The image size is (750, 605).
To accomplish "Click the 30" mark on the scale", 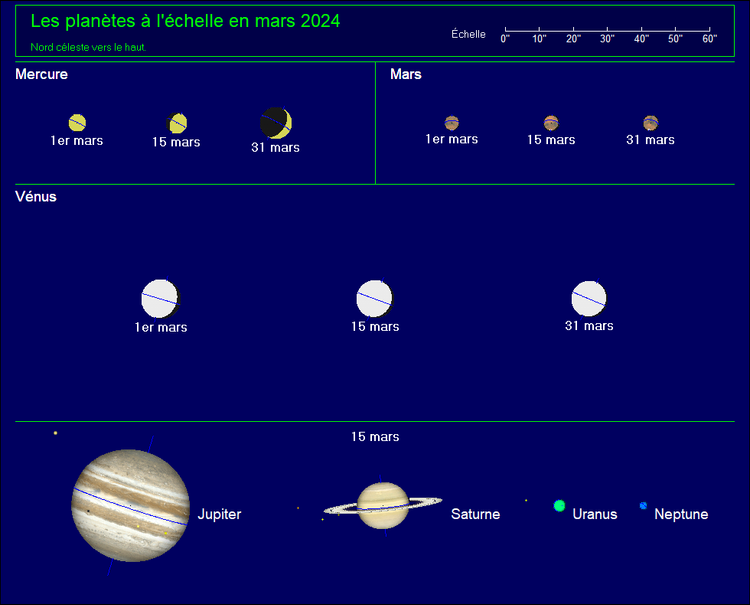I will click(607, 38).
